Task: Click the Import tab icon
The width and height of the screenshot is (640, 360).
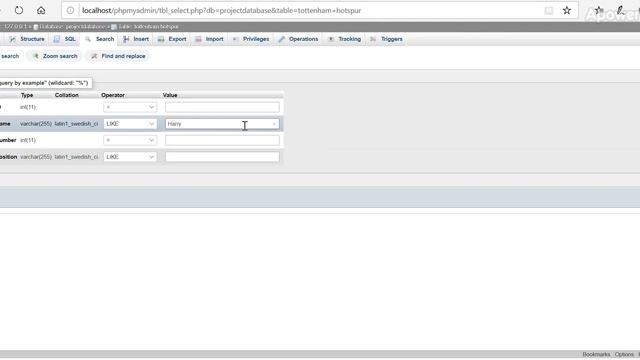Action: 198,39
